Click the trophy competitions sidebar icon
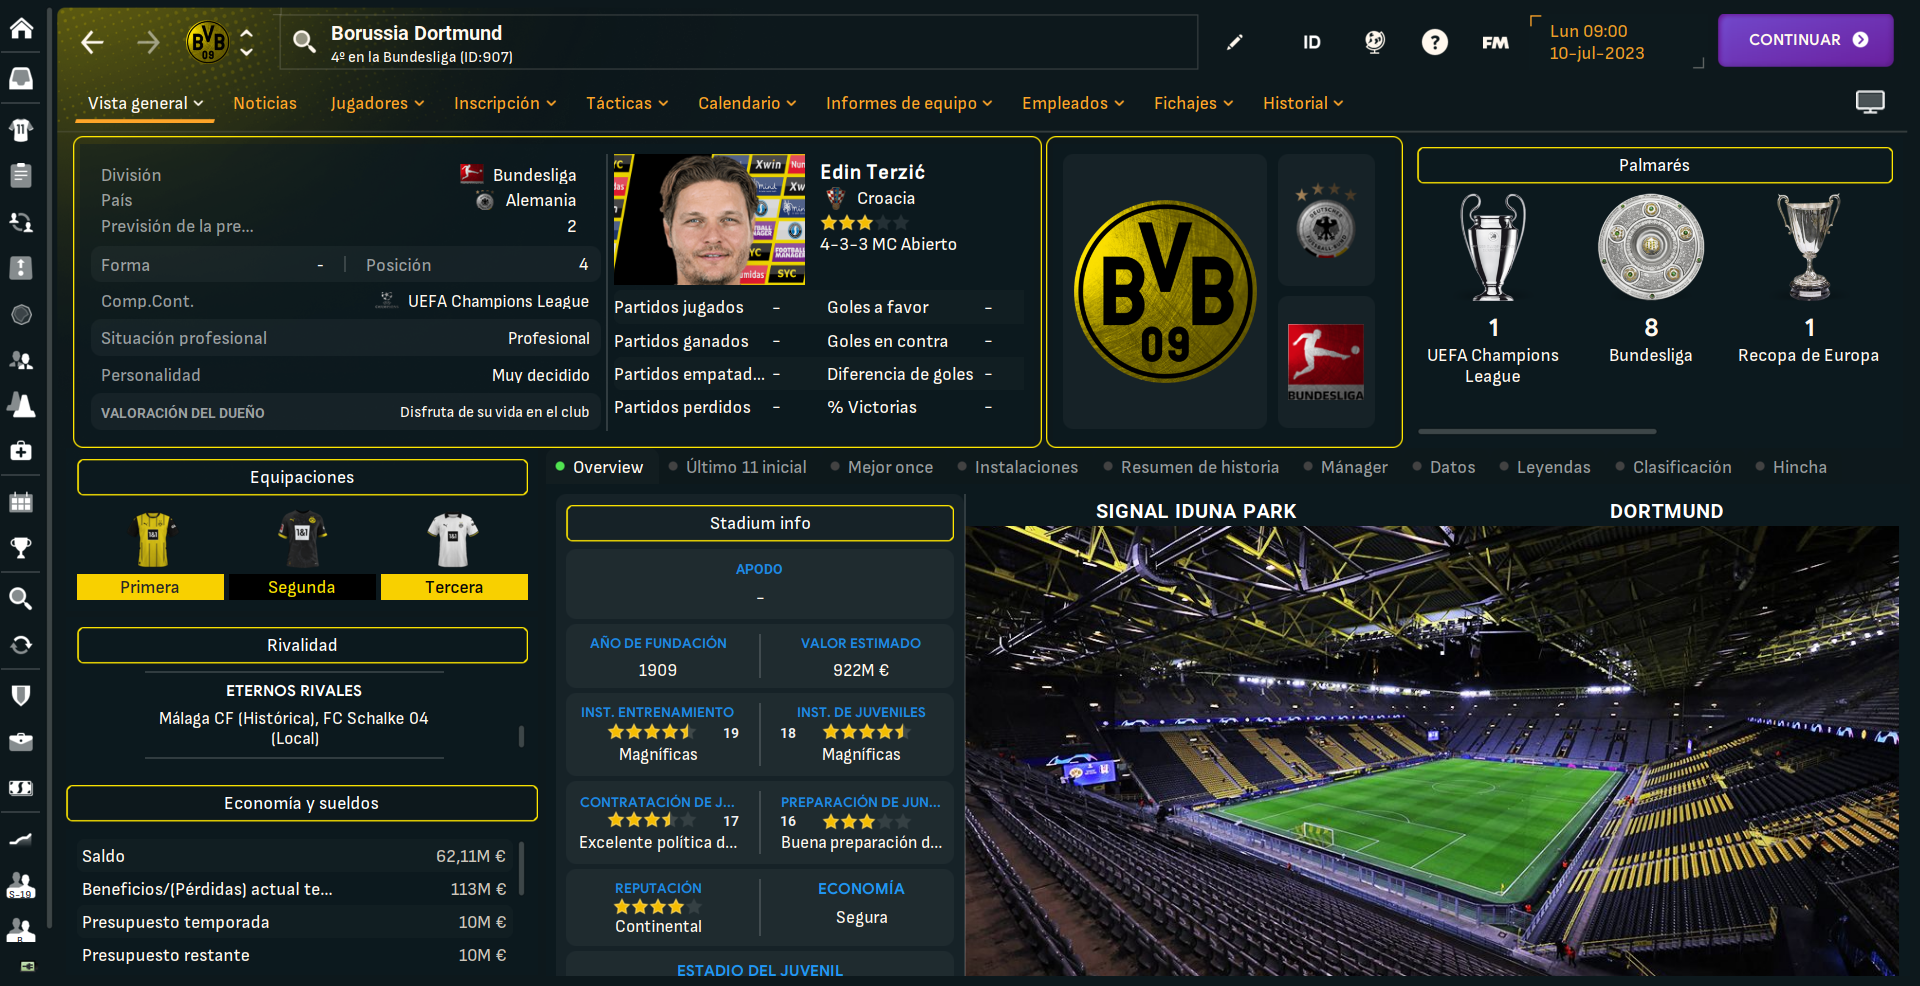The height and width of the screenshot is (986, 1920). pyautogui.click(x=21, y=547)
